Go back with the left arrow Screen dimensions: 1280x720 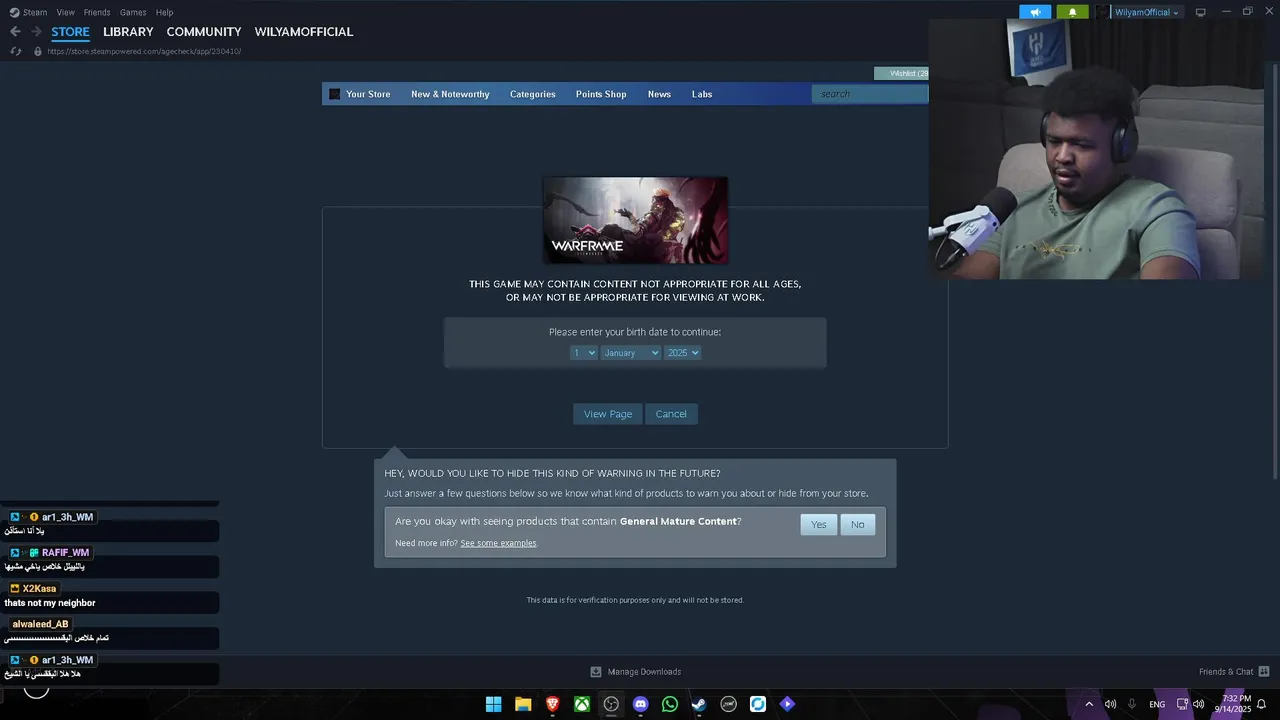pyautogui.click(x=15, y=32)
